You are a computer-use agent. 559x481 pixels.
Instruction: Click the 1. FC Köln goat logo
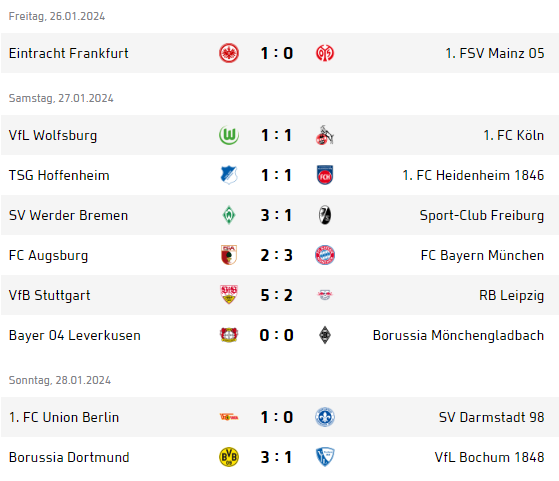pyautogui.click(x=325, y=135)
